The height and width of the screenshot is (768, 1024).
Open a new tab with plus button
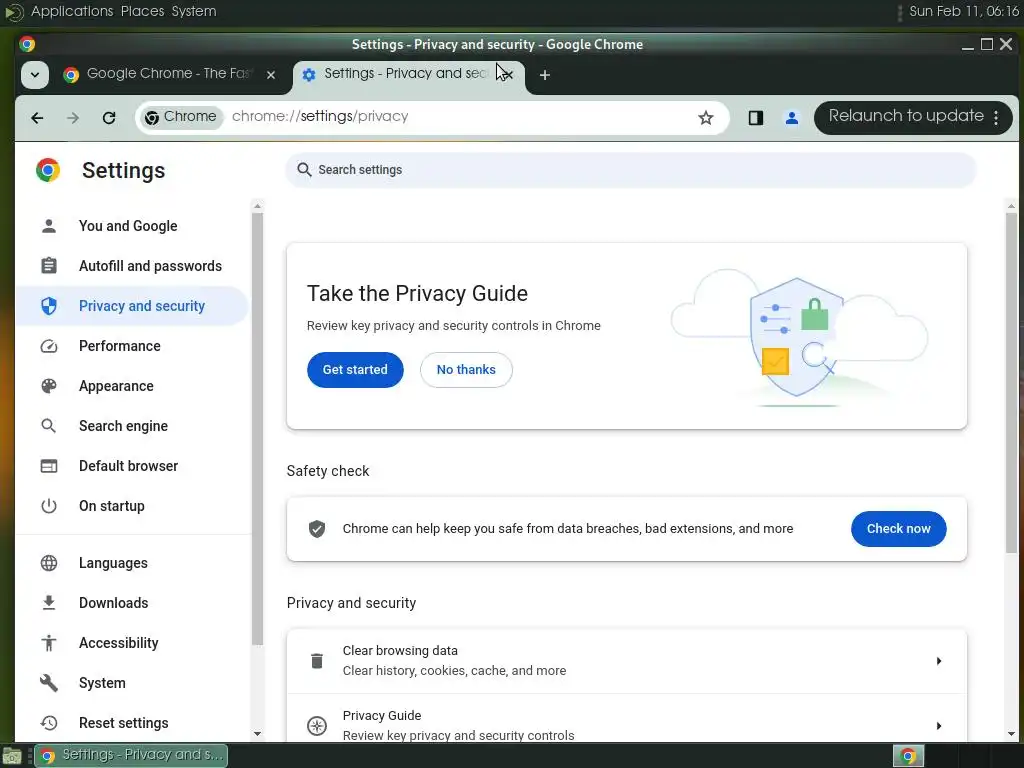(545, 75)
